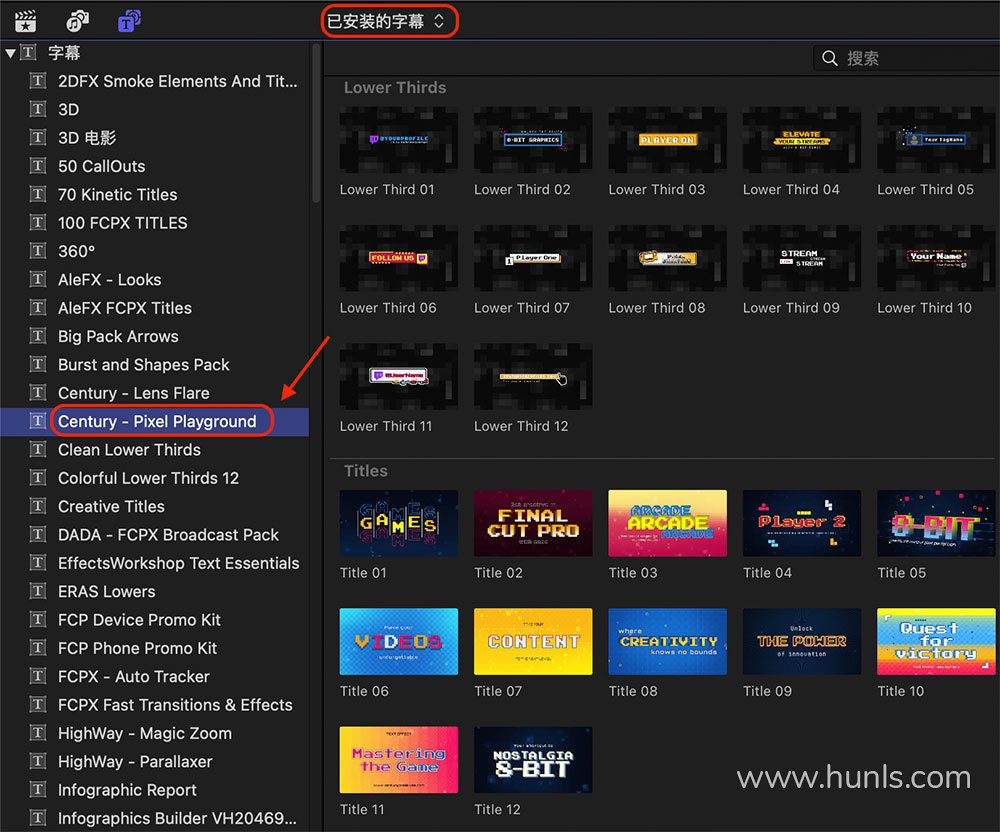This screenshot has height=832, width=1000.
Task: Open FCPX - Auto Tracker category
Action: (x=133, y=676)
